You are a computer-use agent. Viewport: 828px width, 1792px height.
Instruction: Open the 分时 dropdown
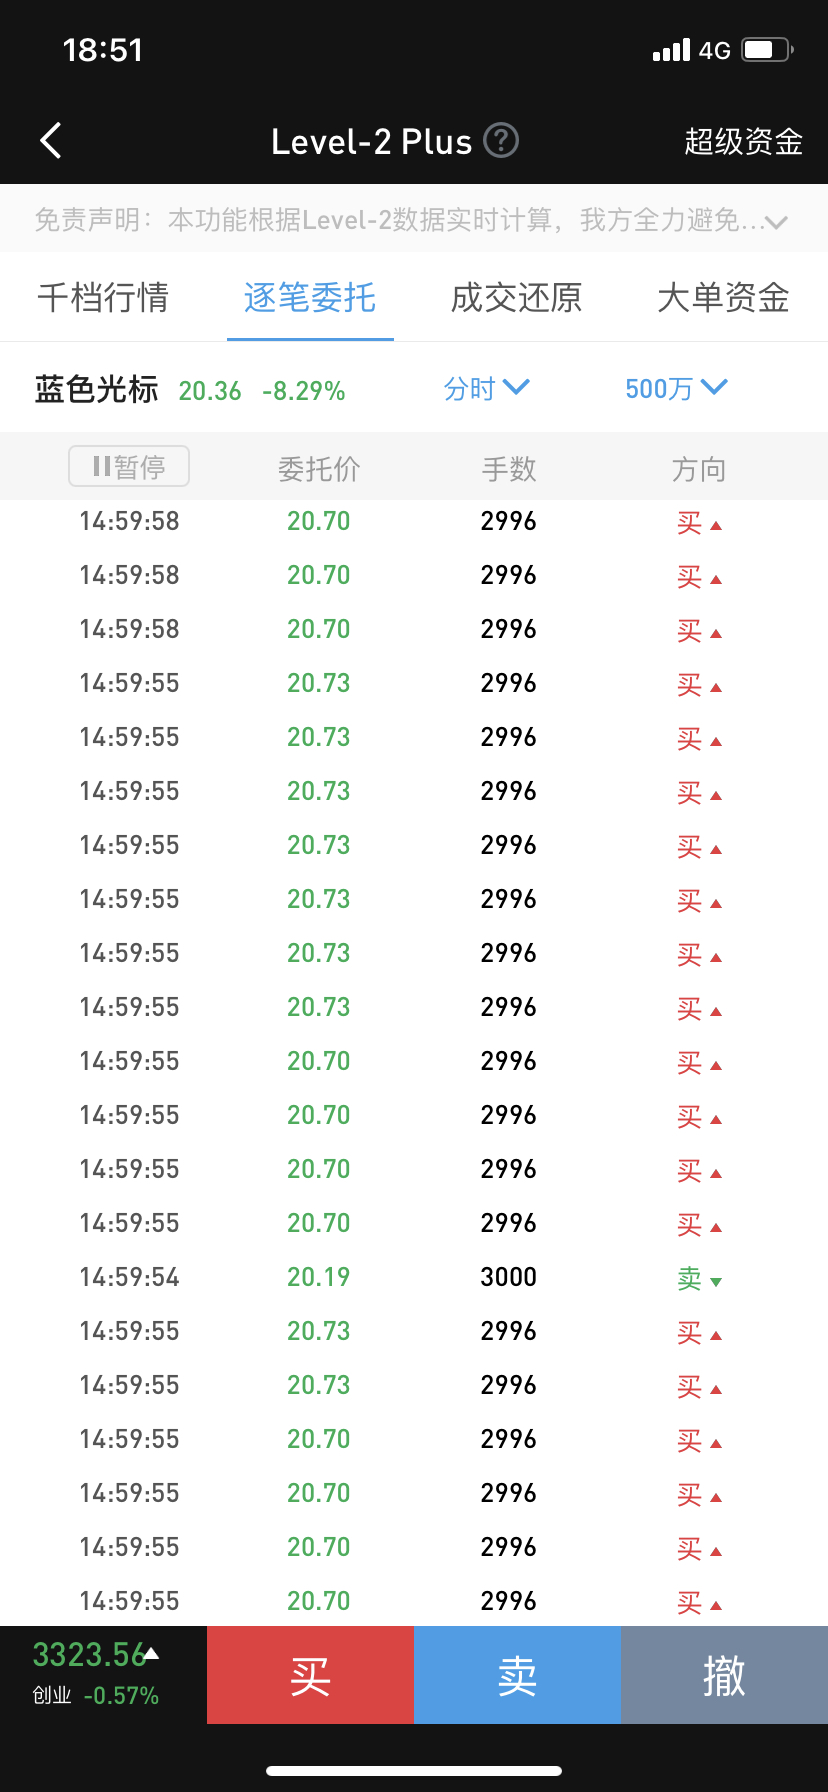point(486,389)
